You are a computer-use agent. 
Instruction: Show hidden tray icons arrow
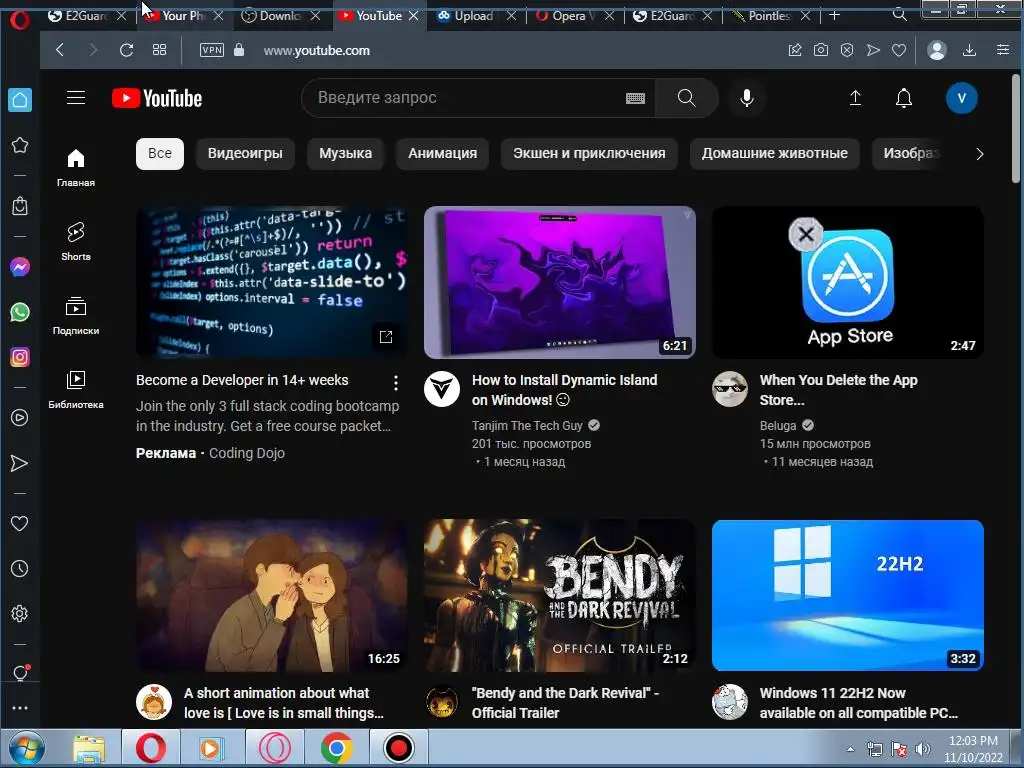click(x=850, y=749)
